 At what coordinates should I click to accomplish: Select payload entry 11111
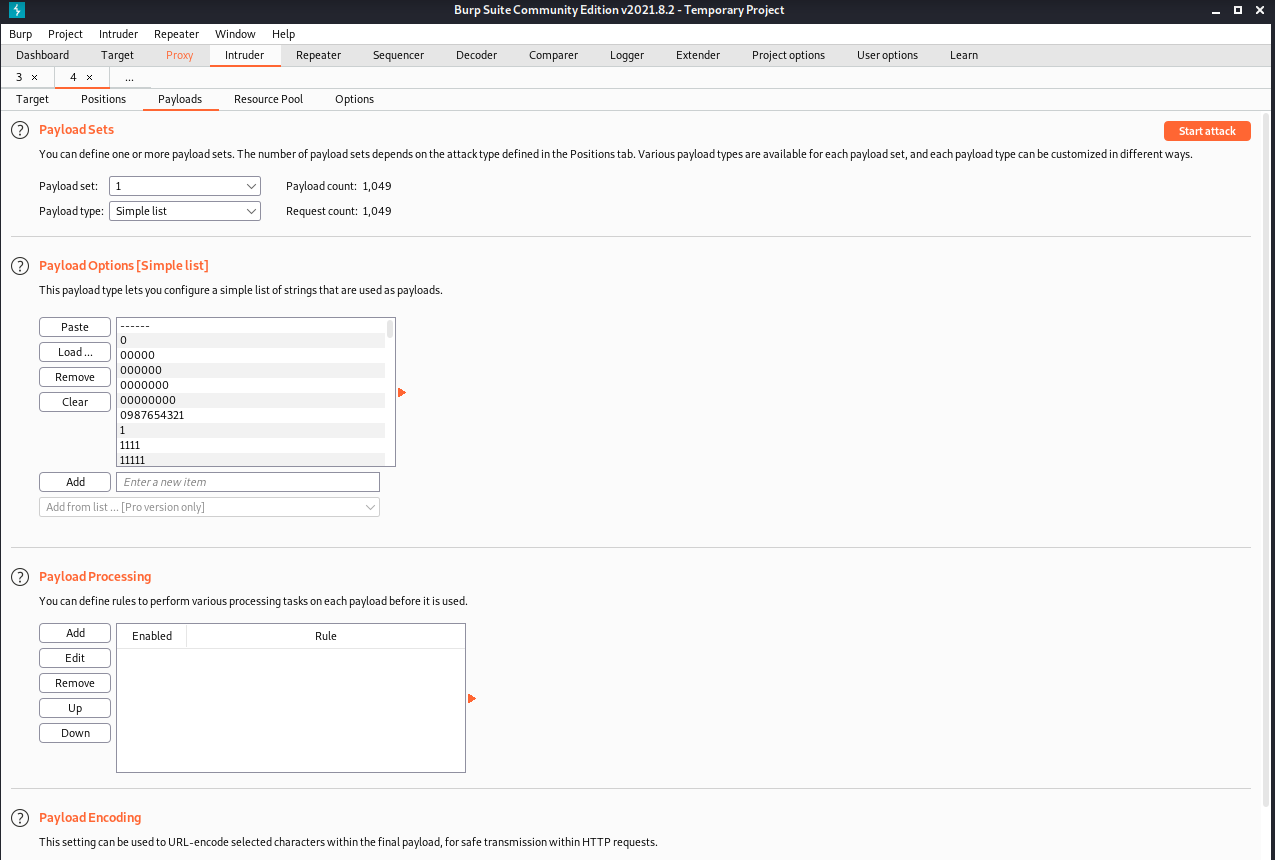coord(250,460)
